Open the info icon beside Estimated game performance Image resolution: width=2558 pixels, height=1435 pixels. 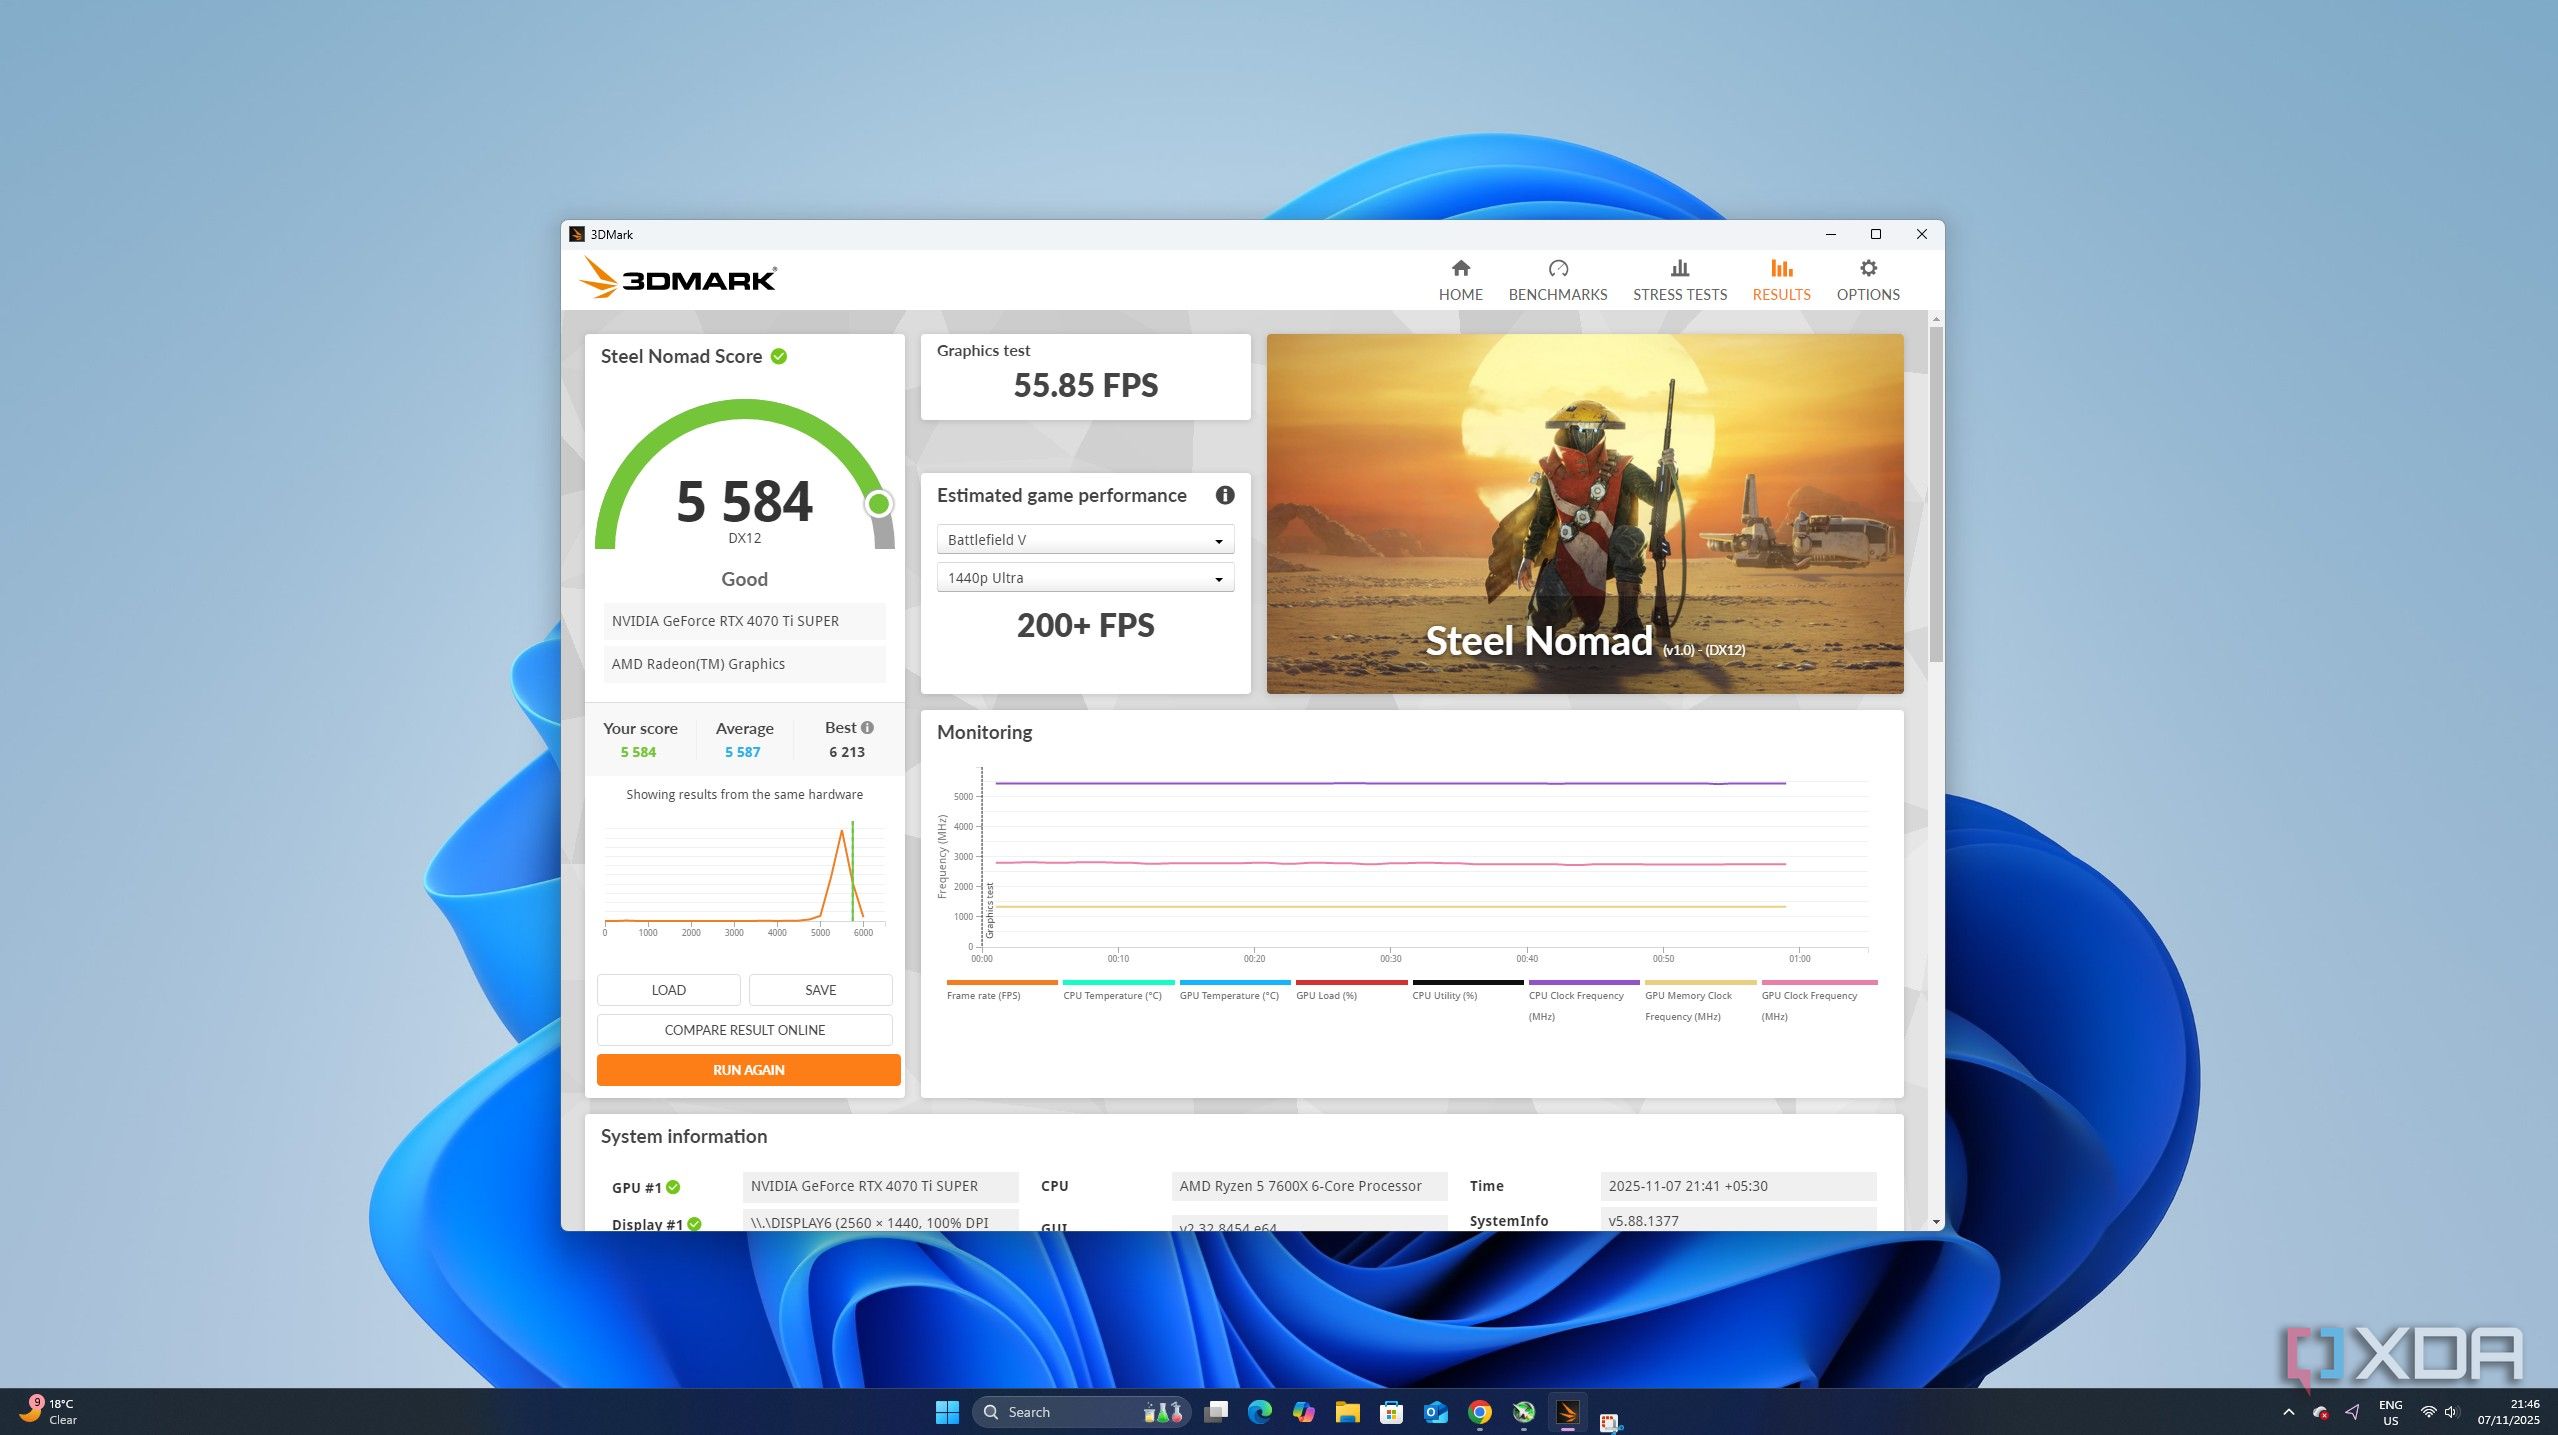point(1224,495)
